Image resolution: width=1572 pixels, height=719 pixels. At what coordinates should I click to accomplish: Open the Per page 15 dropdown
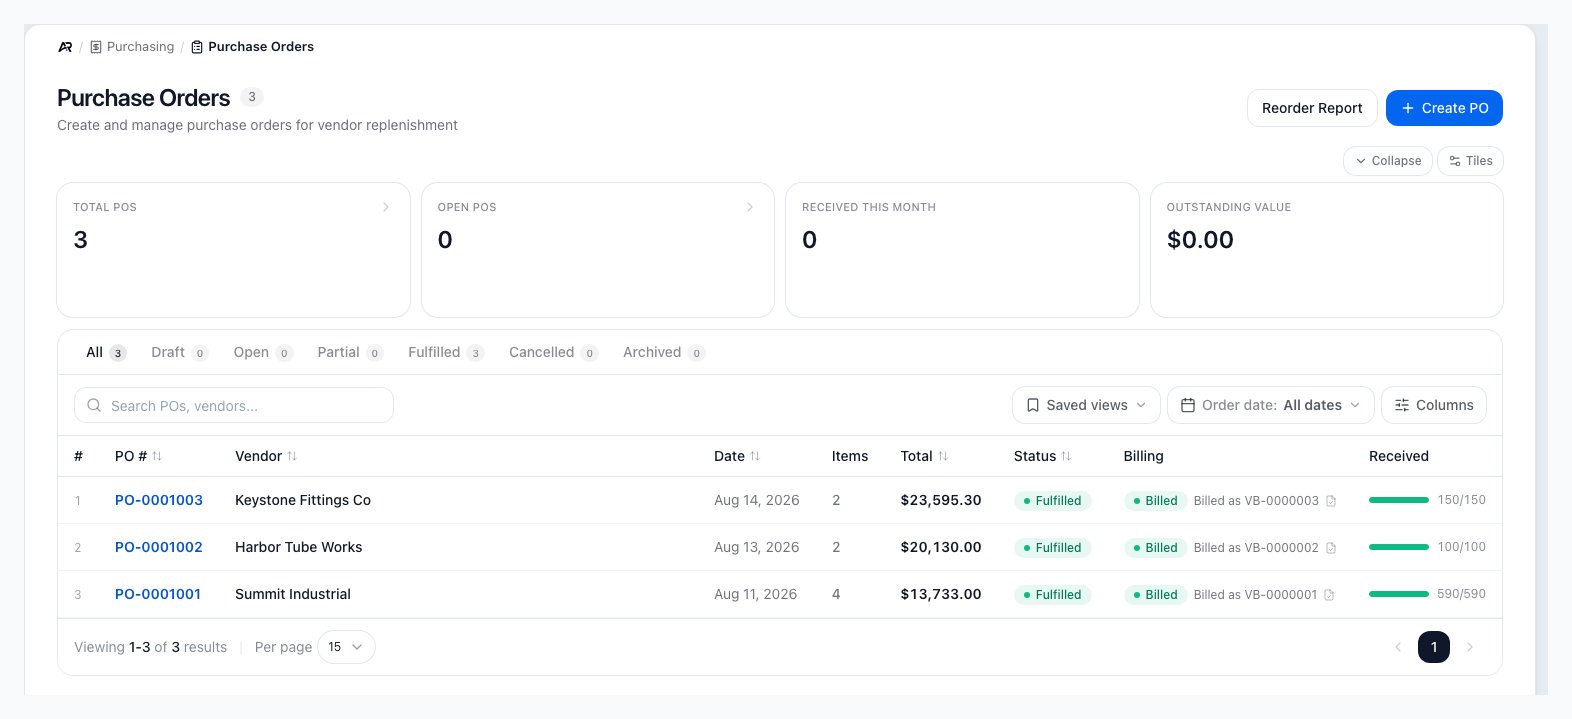[346, 647]
